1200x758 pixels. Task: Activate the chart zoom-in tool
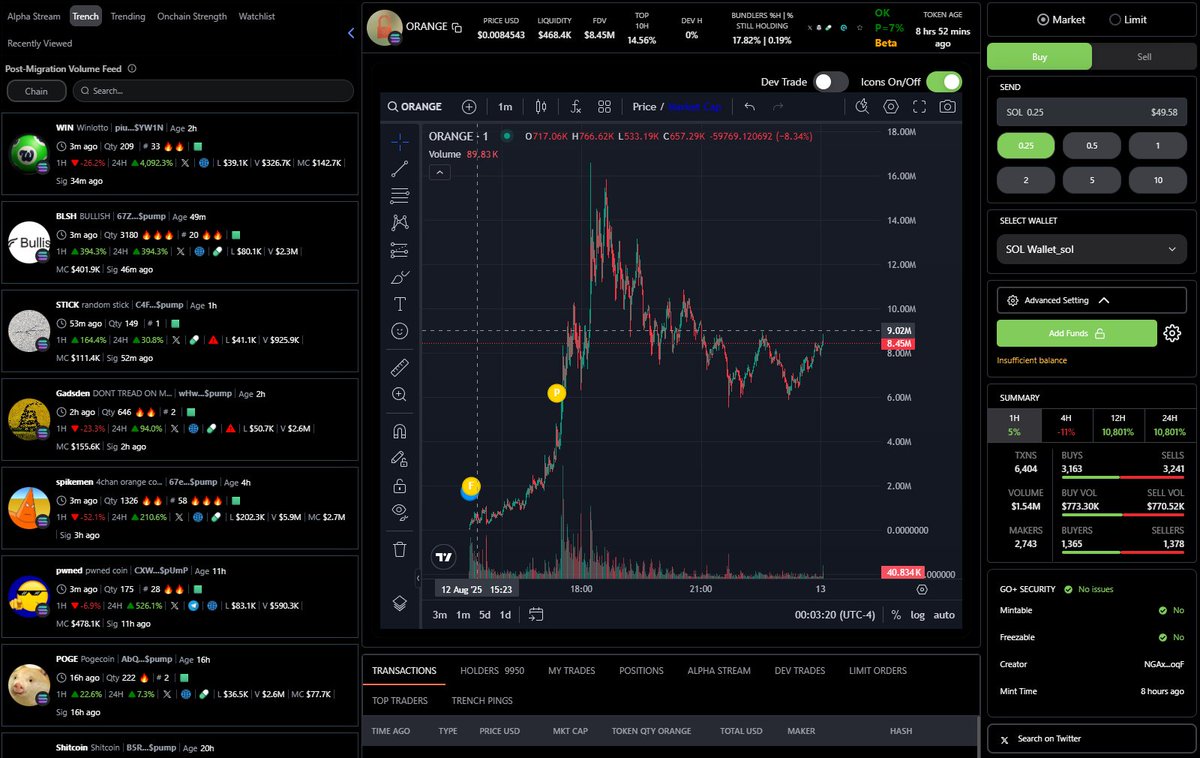point(400,395)
